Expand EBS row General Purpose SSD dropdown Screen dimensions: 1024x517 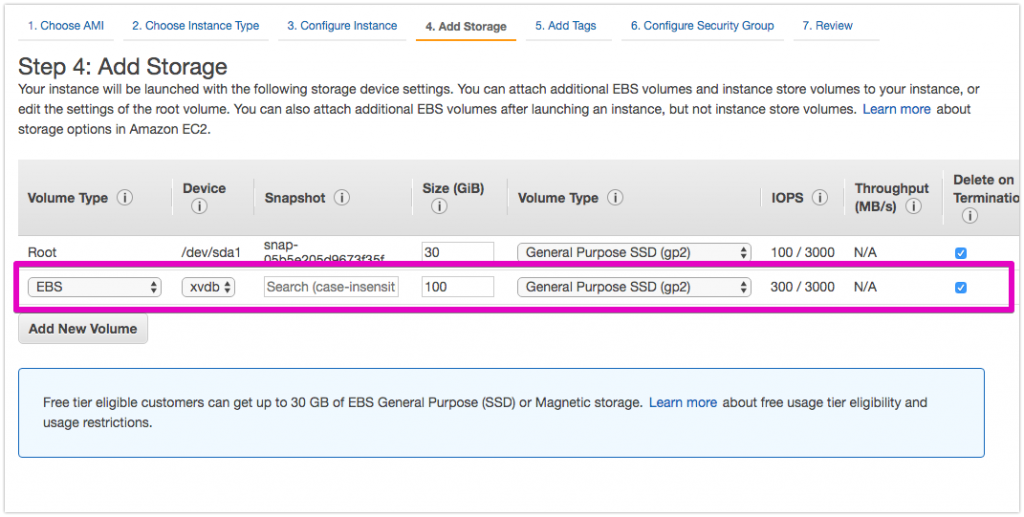(x=634, y=287)
